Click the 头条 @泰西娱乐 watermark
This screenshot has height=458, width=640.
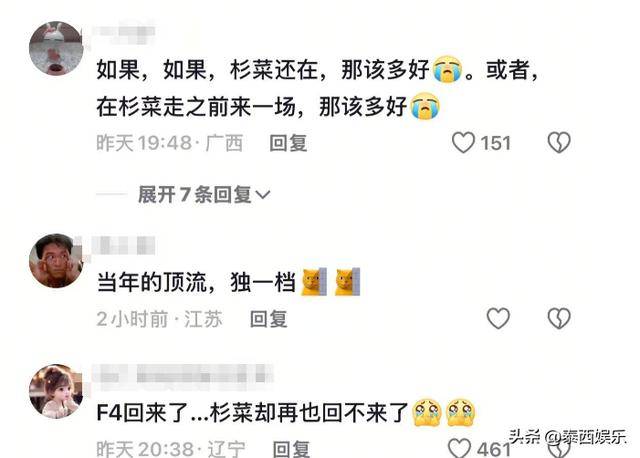tap(568, 437)
